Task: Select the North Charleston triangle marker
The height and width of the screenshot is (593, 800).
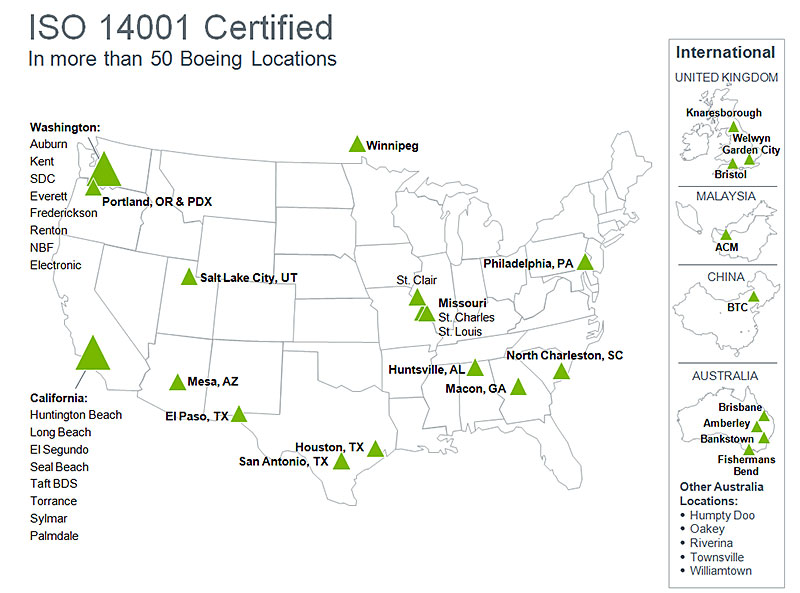Action: click(561, 372)
